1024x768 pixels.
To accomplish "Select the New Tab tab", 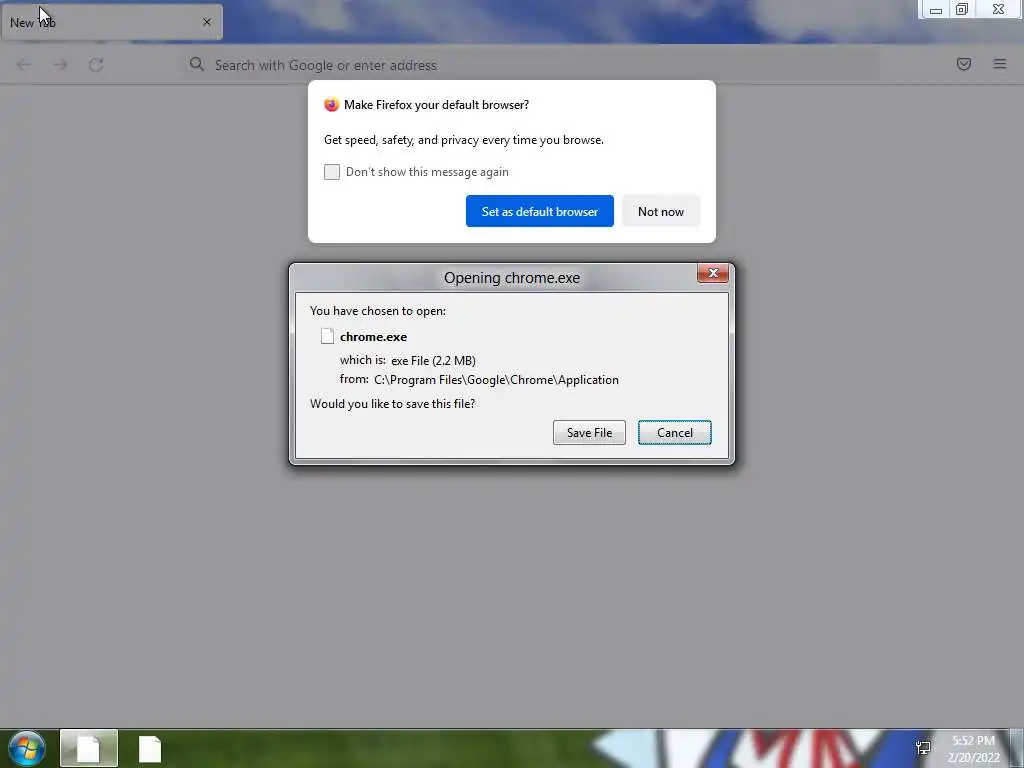I will pyautogui.click(x=112, y=22).
